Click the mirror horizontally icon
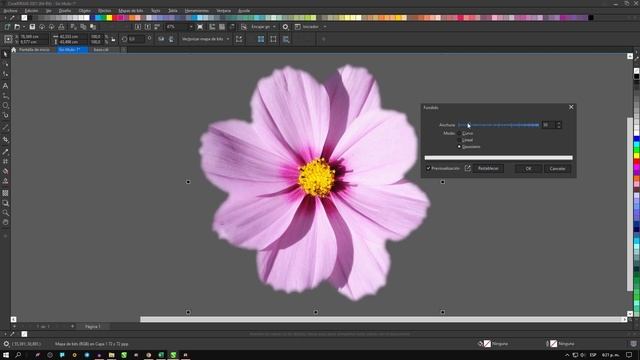Image resolution: width=640 pixels, height=360 pixels. click(x=161, y=39)
